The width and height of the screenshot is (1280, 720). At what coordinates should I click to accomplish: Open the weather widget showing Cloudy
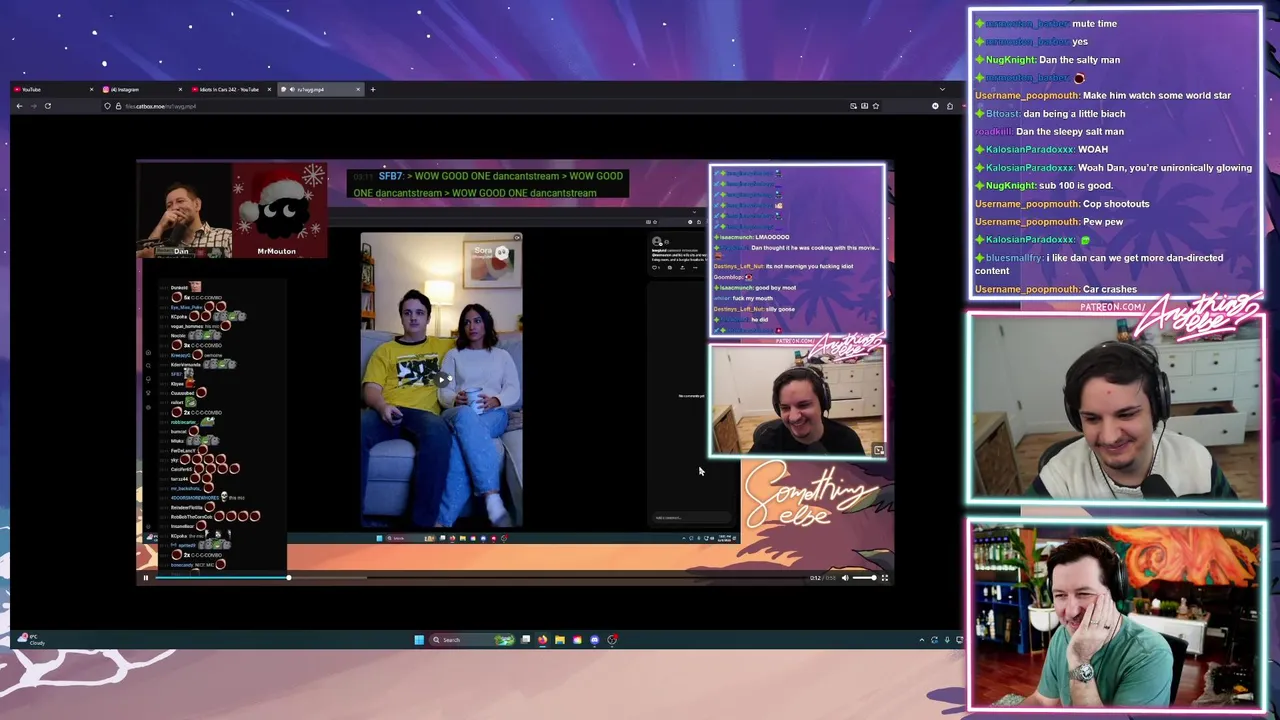click(32, 640)
